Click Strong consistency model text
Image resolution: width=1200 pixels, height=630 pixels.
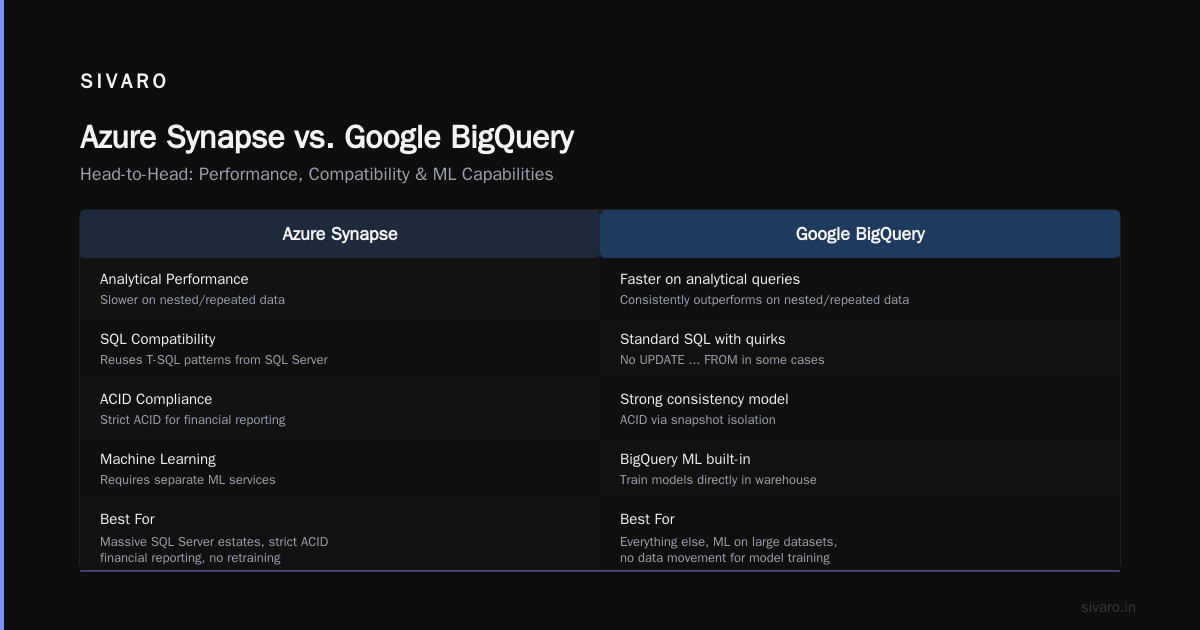(704, 399)
